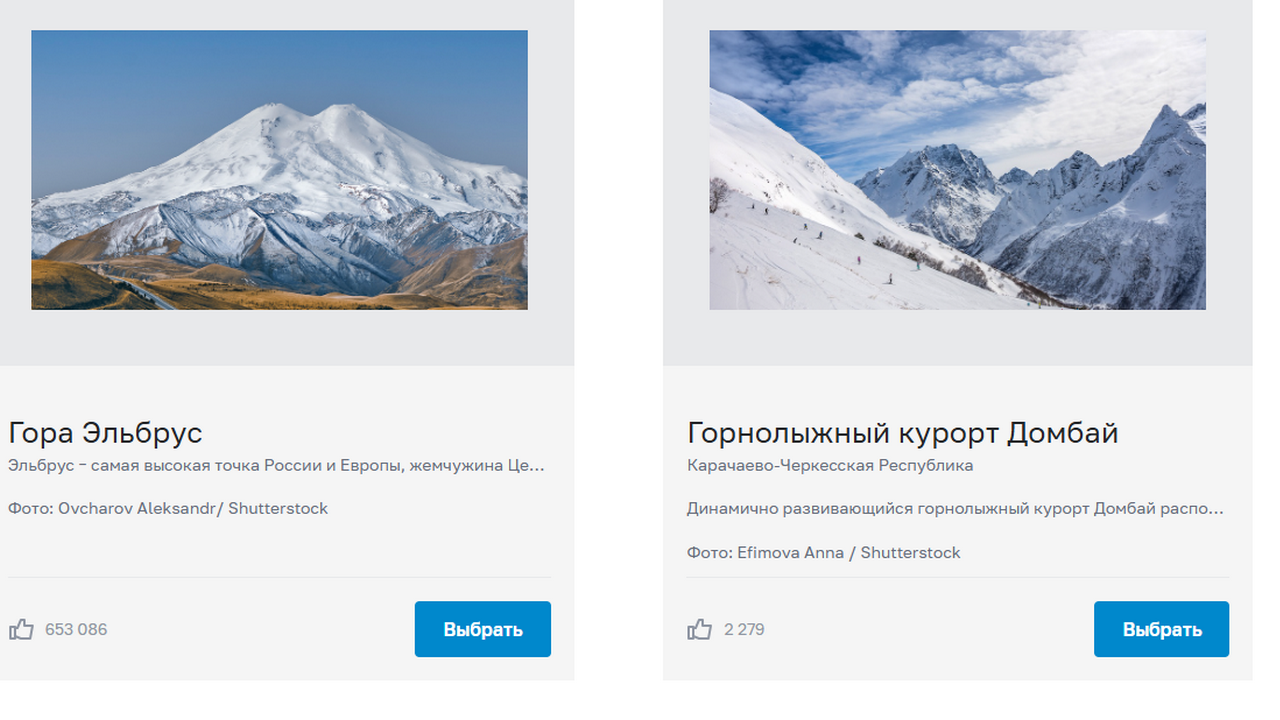Click Выбрать button for Гора Эльбрус

482,629
